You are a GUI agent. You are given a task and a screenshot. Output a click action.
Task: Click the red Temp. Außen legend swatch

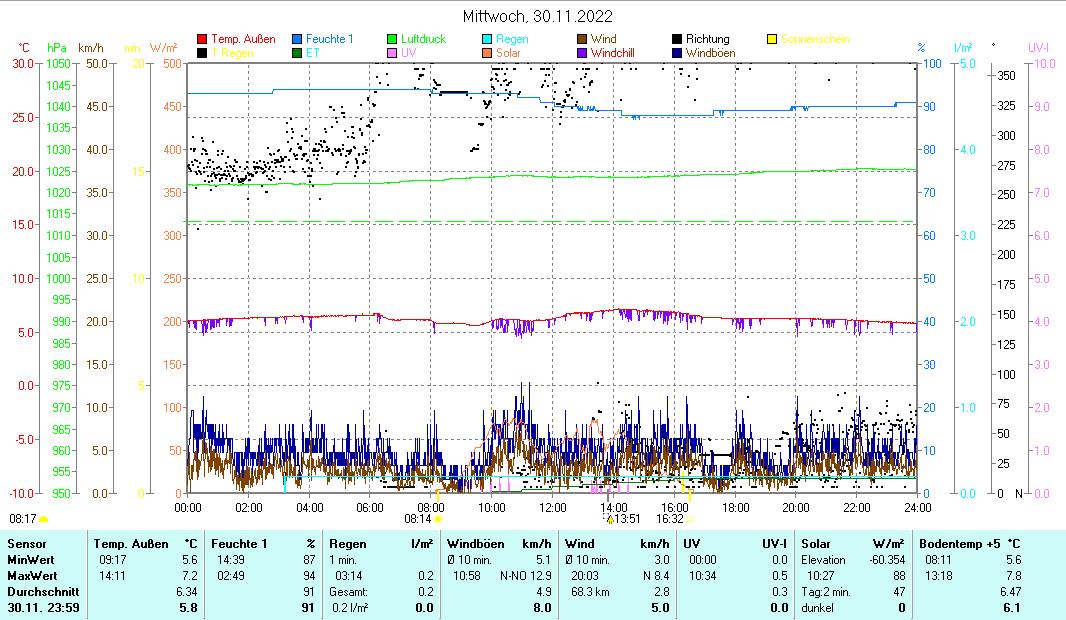203,40
